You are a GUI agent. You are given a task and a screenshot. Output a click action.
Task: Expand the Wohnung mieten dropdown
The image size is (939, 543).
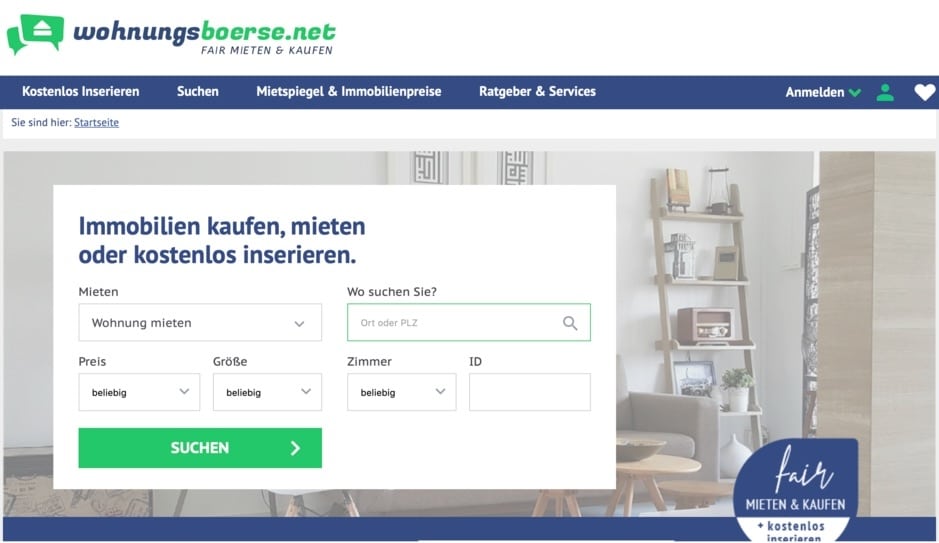coord(200,323)
